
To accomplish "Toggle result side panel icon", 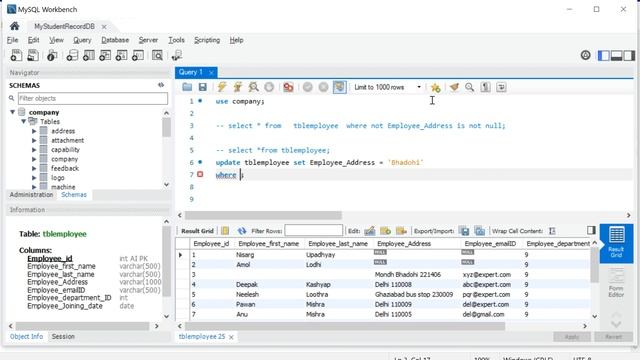I will click(591, 231).
